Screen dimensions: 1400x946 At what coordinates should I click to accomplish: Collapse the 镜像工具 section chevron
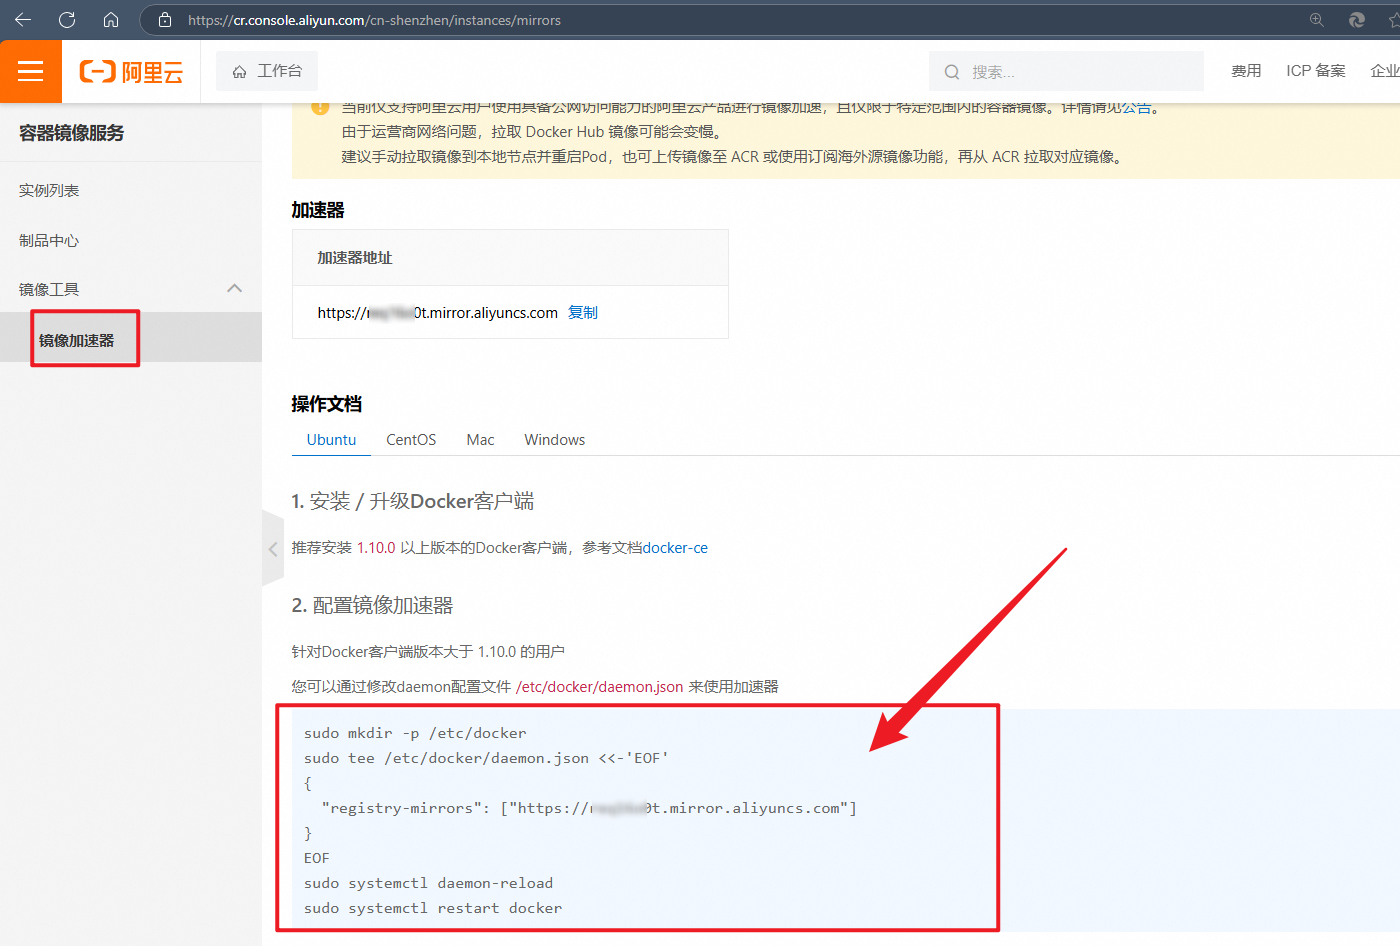tap(235, 289)
